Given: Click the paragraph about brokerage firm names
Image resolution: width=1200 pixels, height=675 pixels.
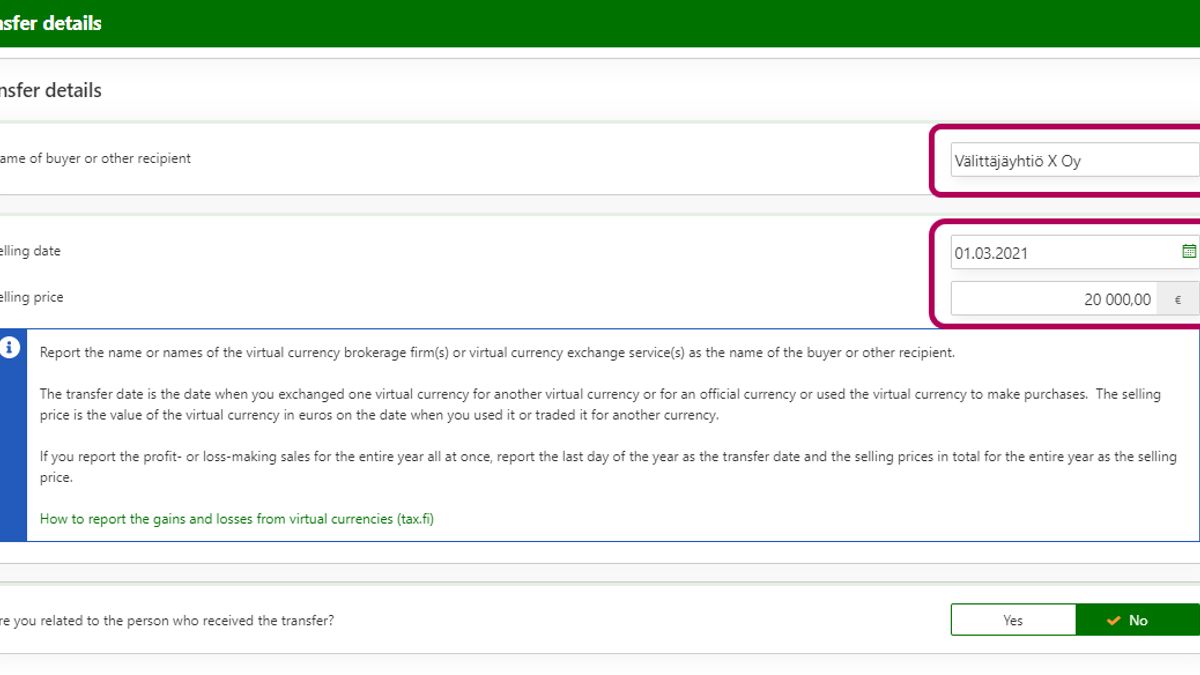Looking at the screenshot, I should pos(497,352).
